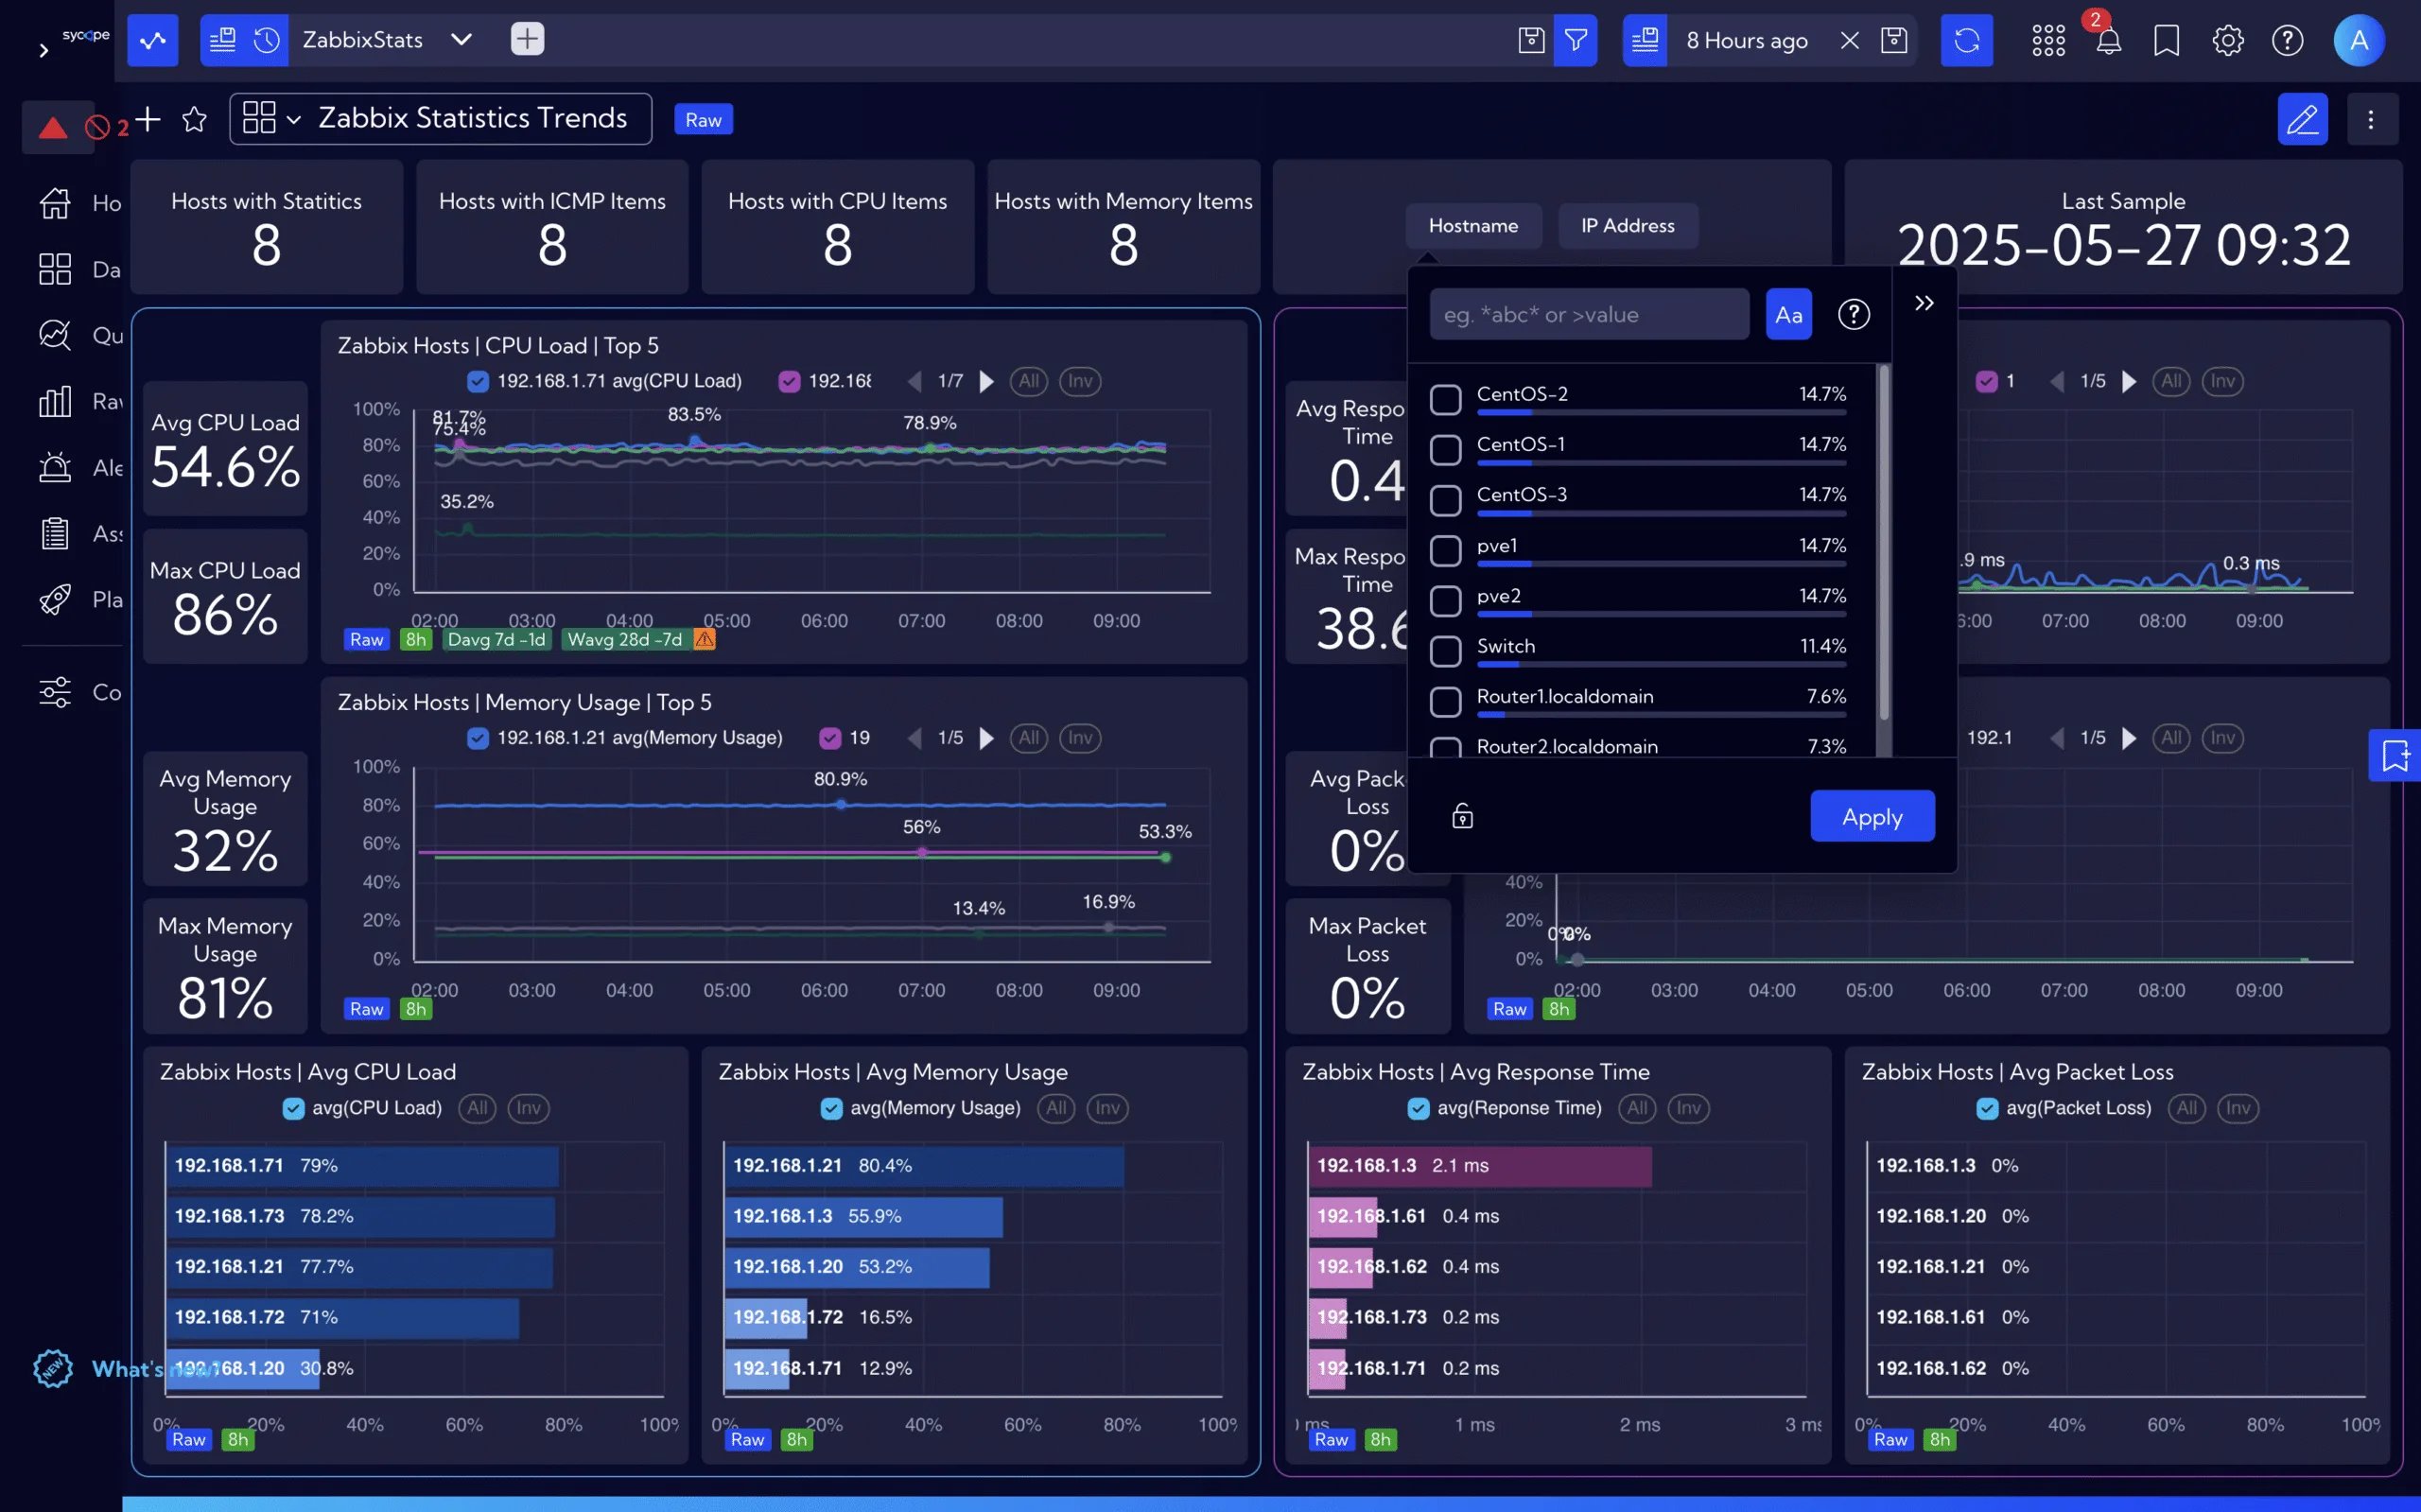Open Query section in the sidebar

(80, 335)
